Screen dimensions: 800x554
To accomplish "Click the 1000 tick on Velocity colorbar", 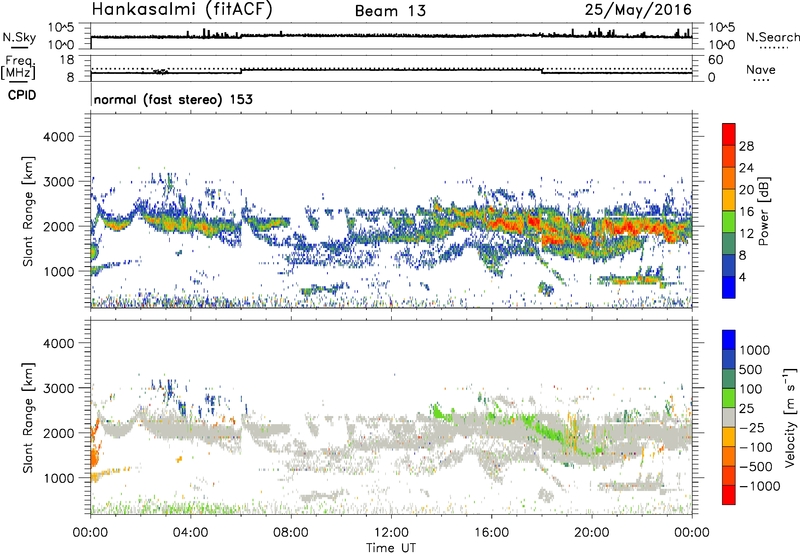I will pos(755,350).
